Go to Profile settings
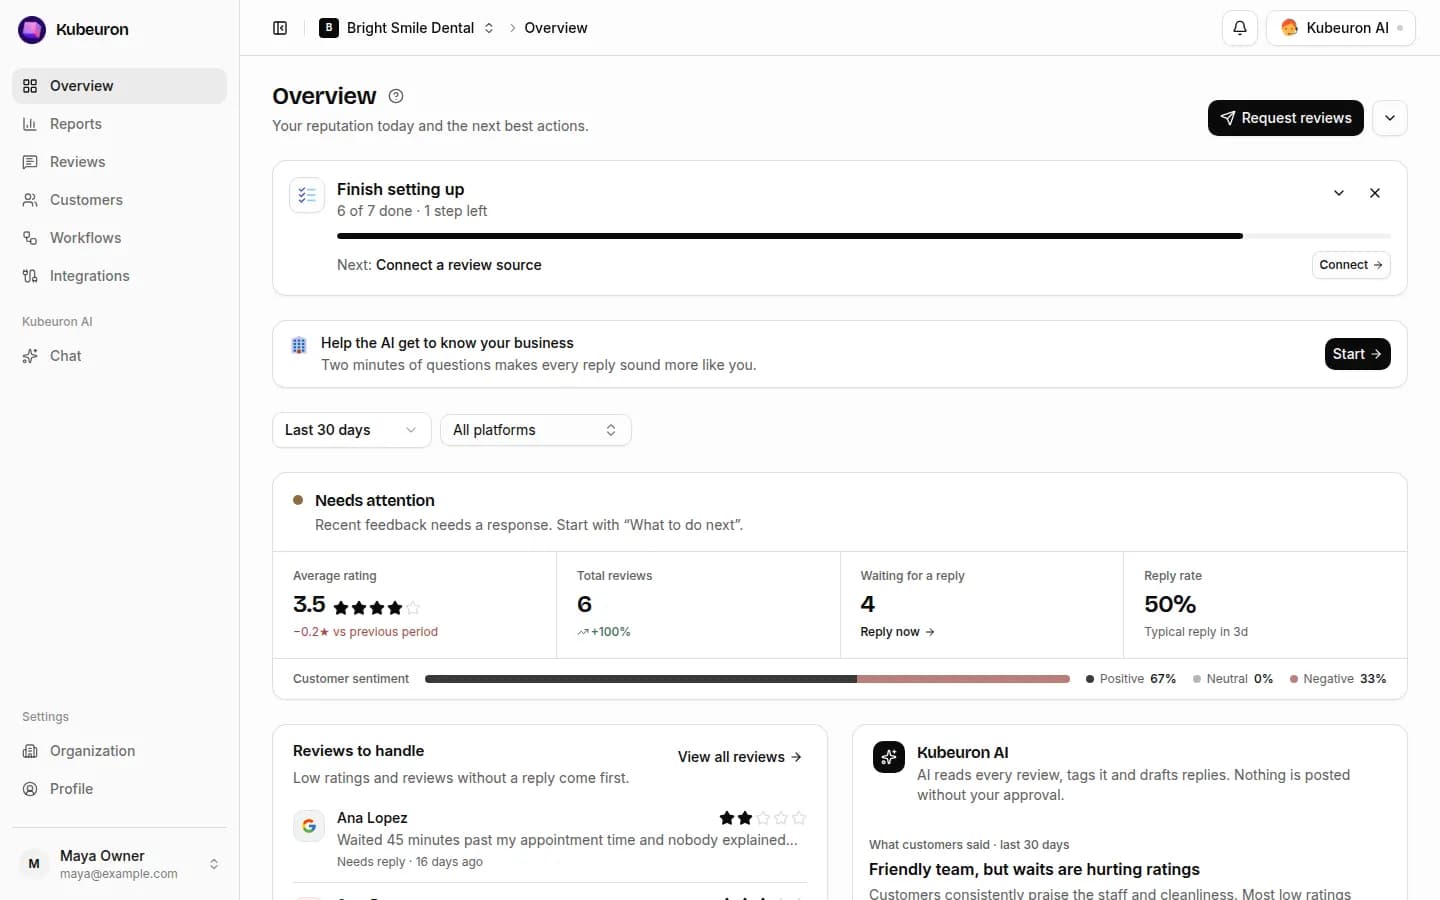1440x900 pixels. (119, 789)
